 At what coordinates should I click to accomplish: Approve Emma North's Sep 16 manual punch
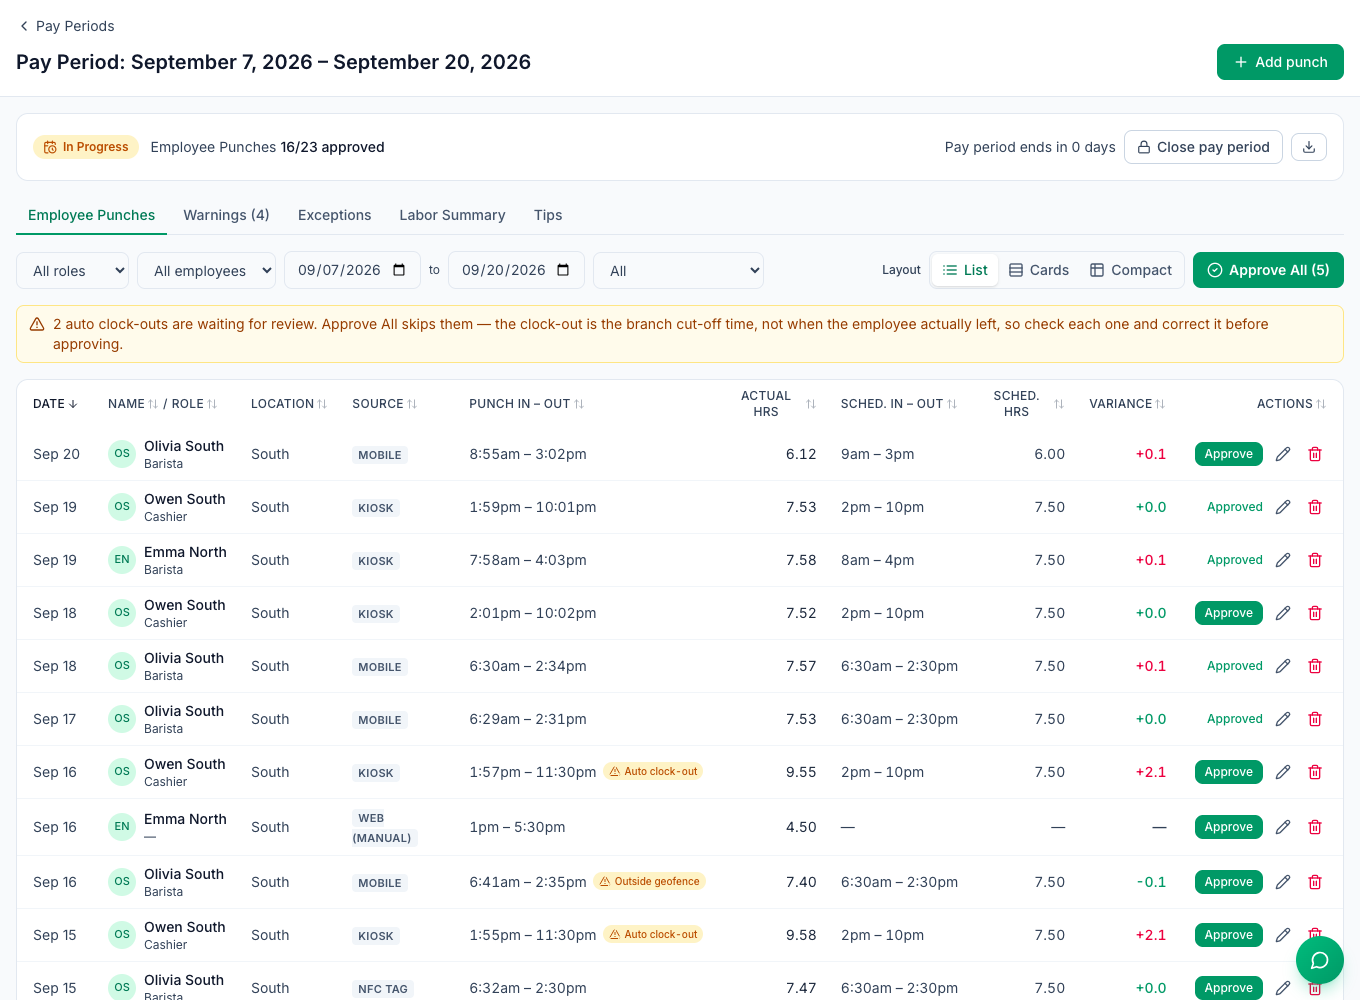(1228, 827)
